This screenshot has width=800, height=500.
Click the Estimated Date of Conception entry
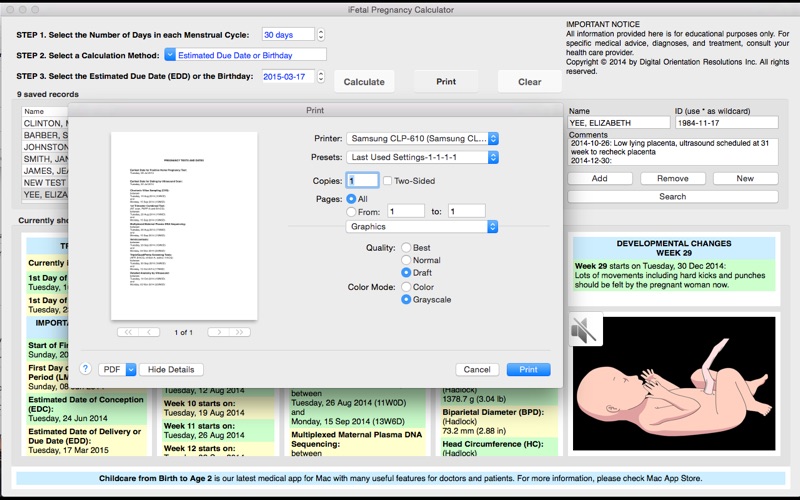coord(87,409)
